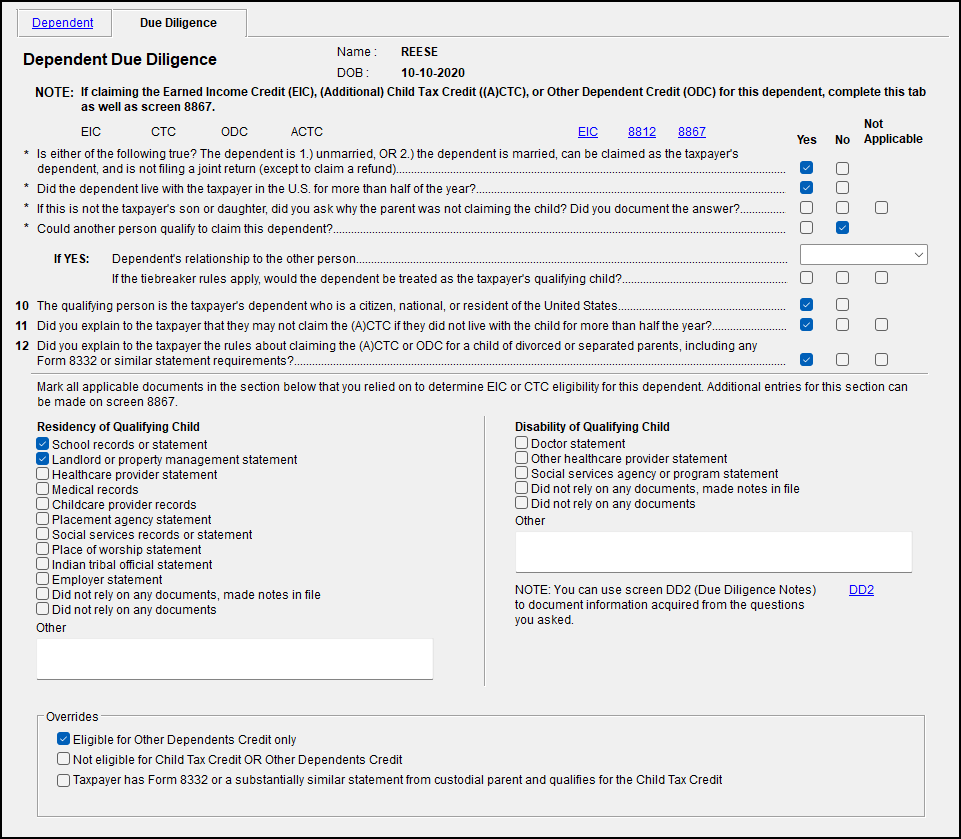
Task: Open the EIC screen link
Action: pos(587,132)
